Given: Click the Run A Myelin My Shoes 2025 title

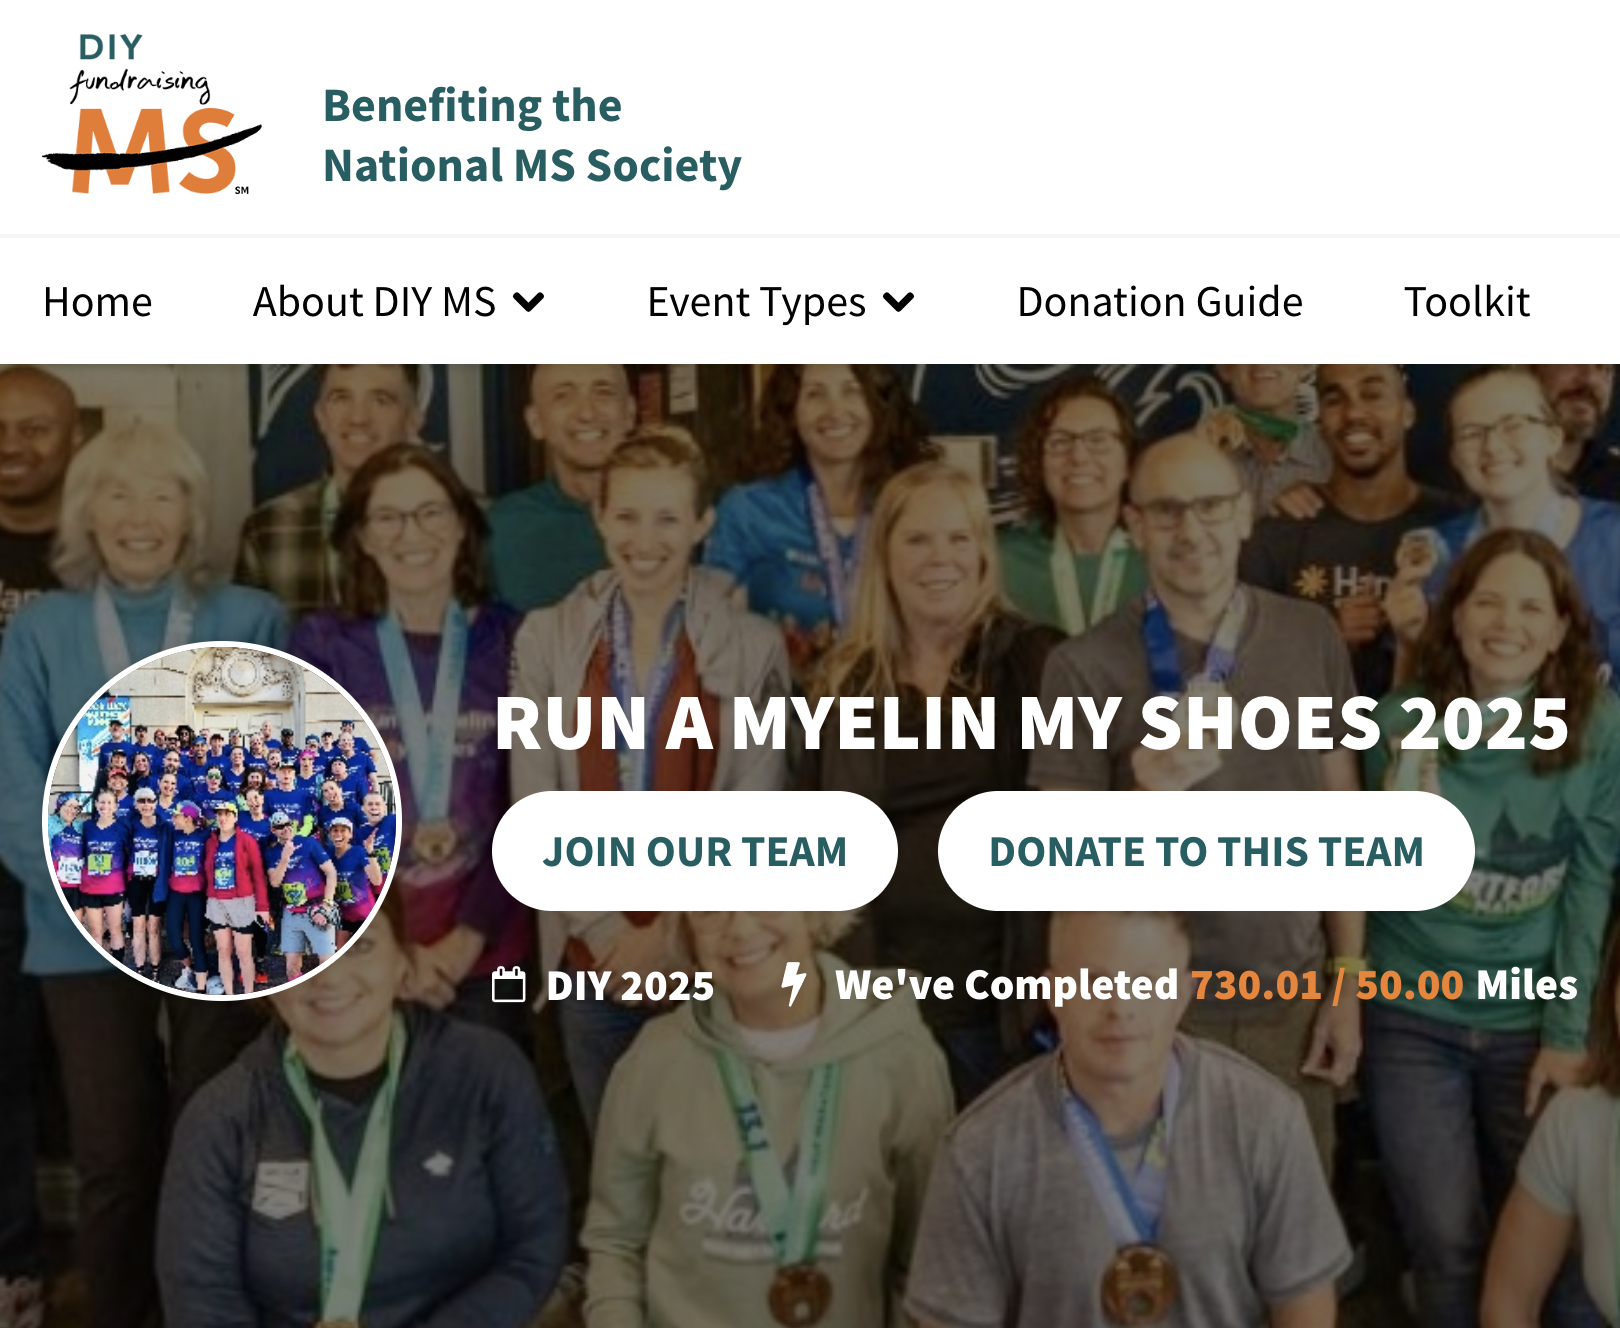Looking at the screenshot, I should 1032,723.
